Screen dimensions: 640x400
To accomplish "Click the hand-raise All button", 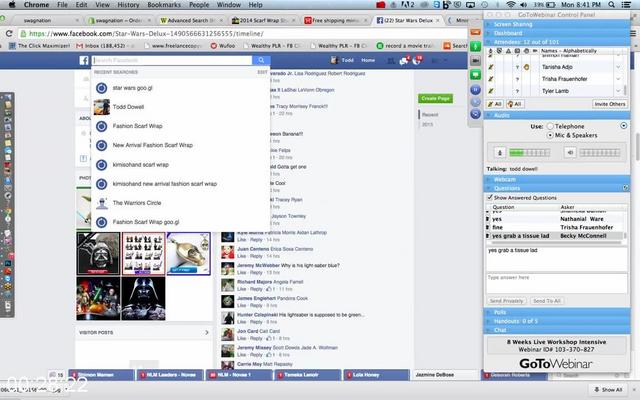I will pos(515,104).
